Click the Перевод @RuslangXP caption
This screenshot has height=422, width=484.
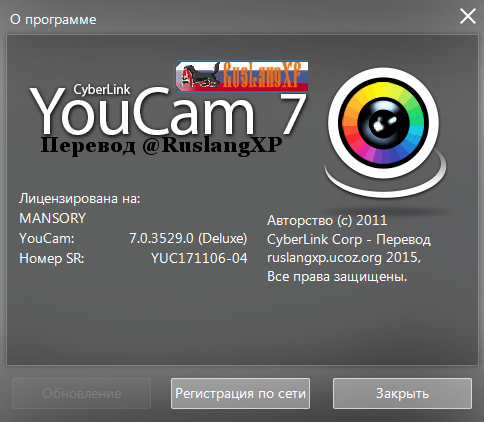click(161, 145)
